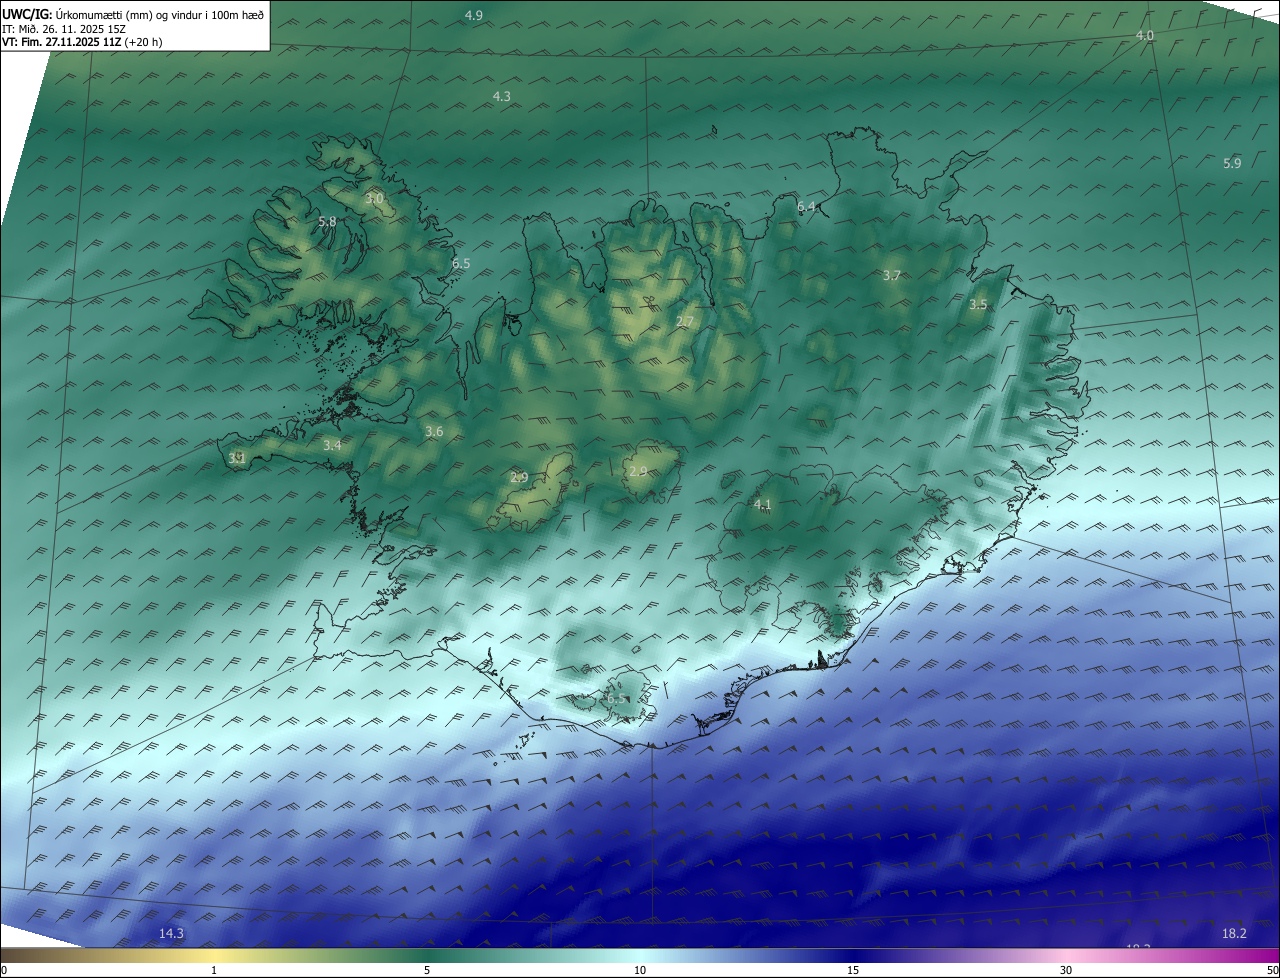Click the colour scale tick labelled 15
The image size is (1280, 978).
[x=853, y=970]
